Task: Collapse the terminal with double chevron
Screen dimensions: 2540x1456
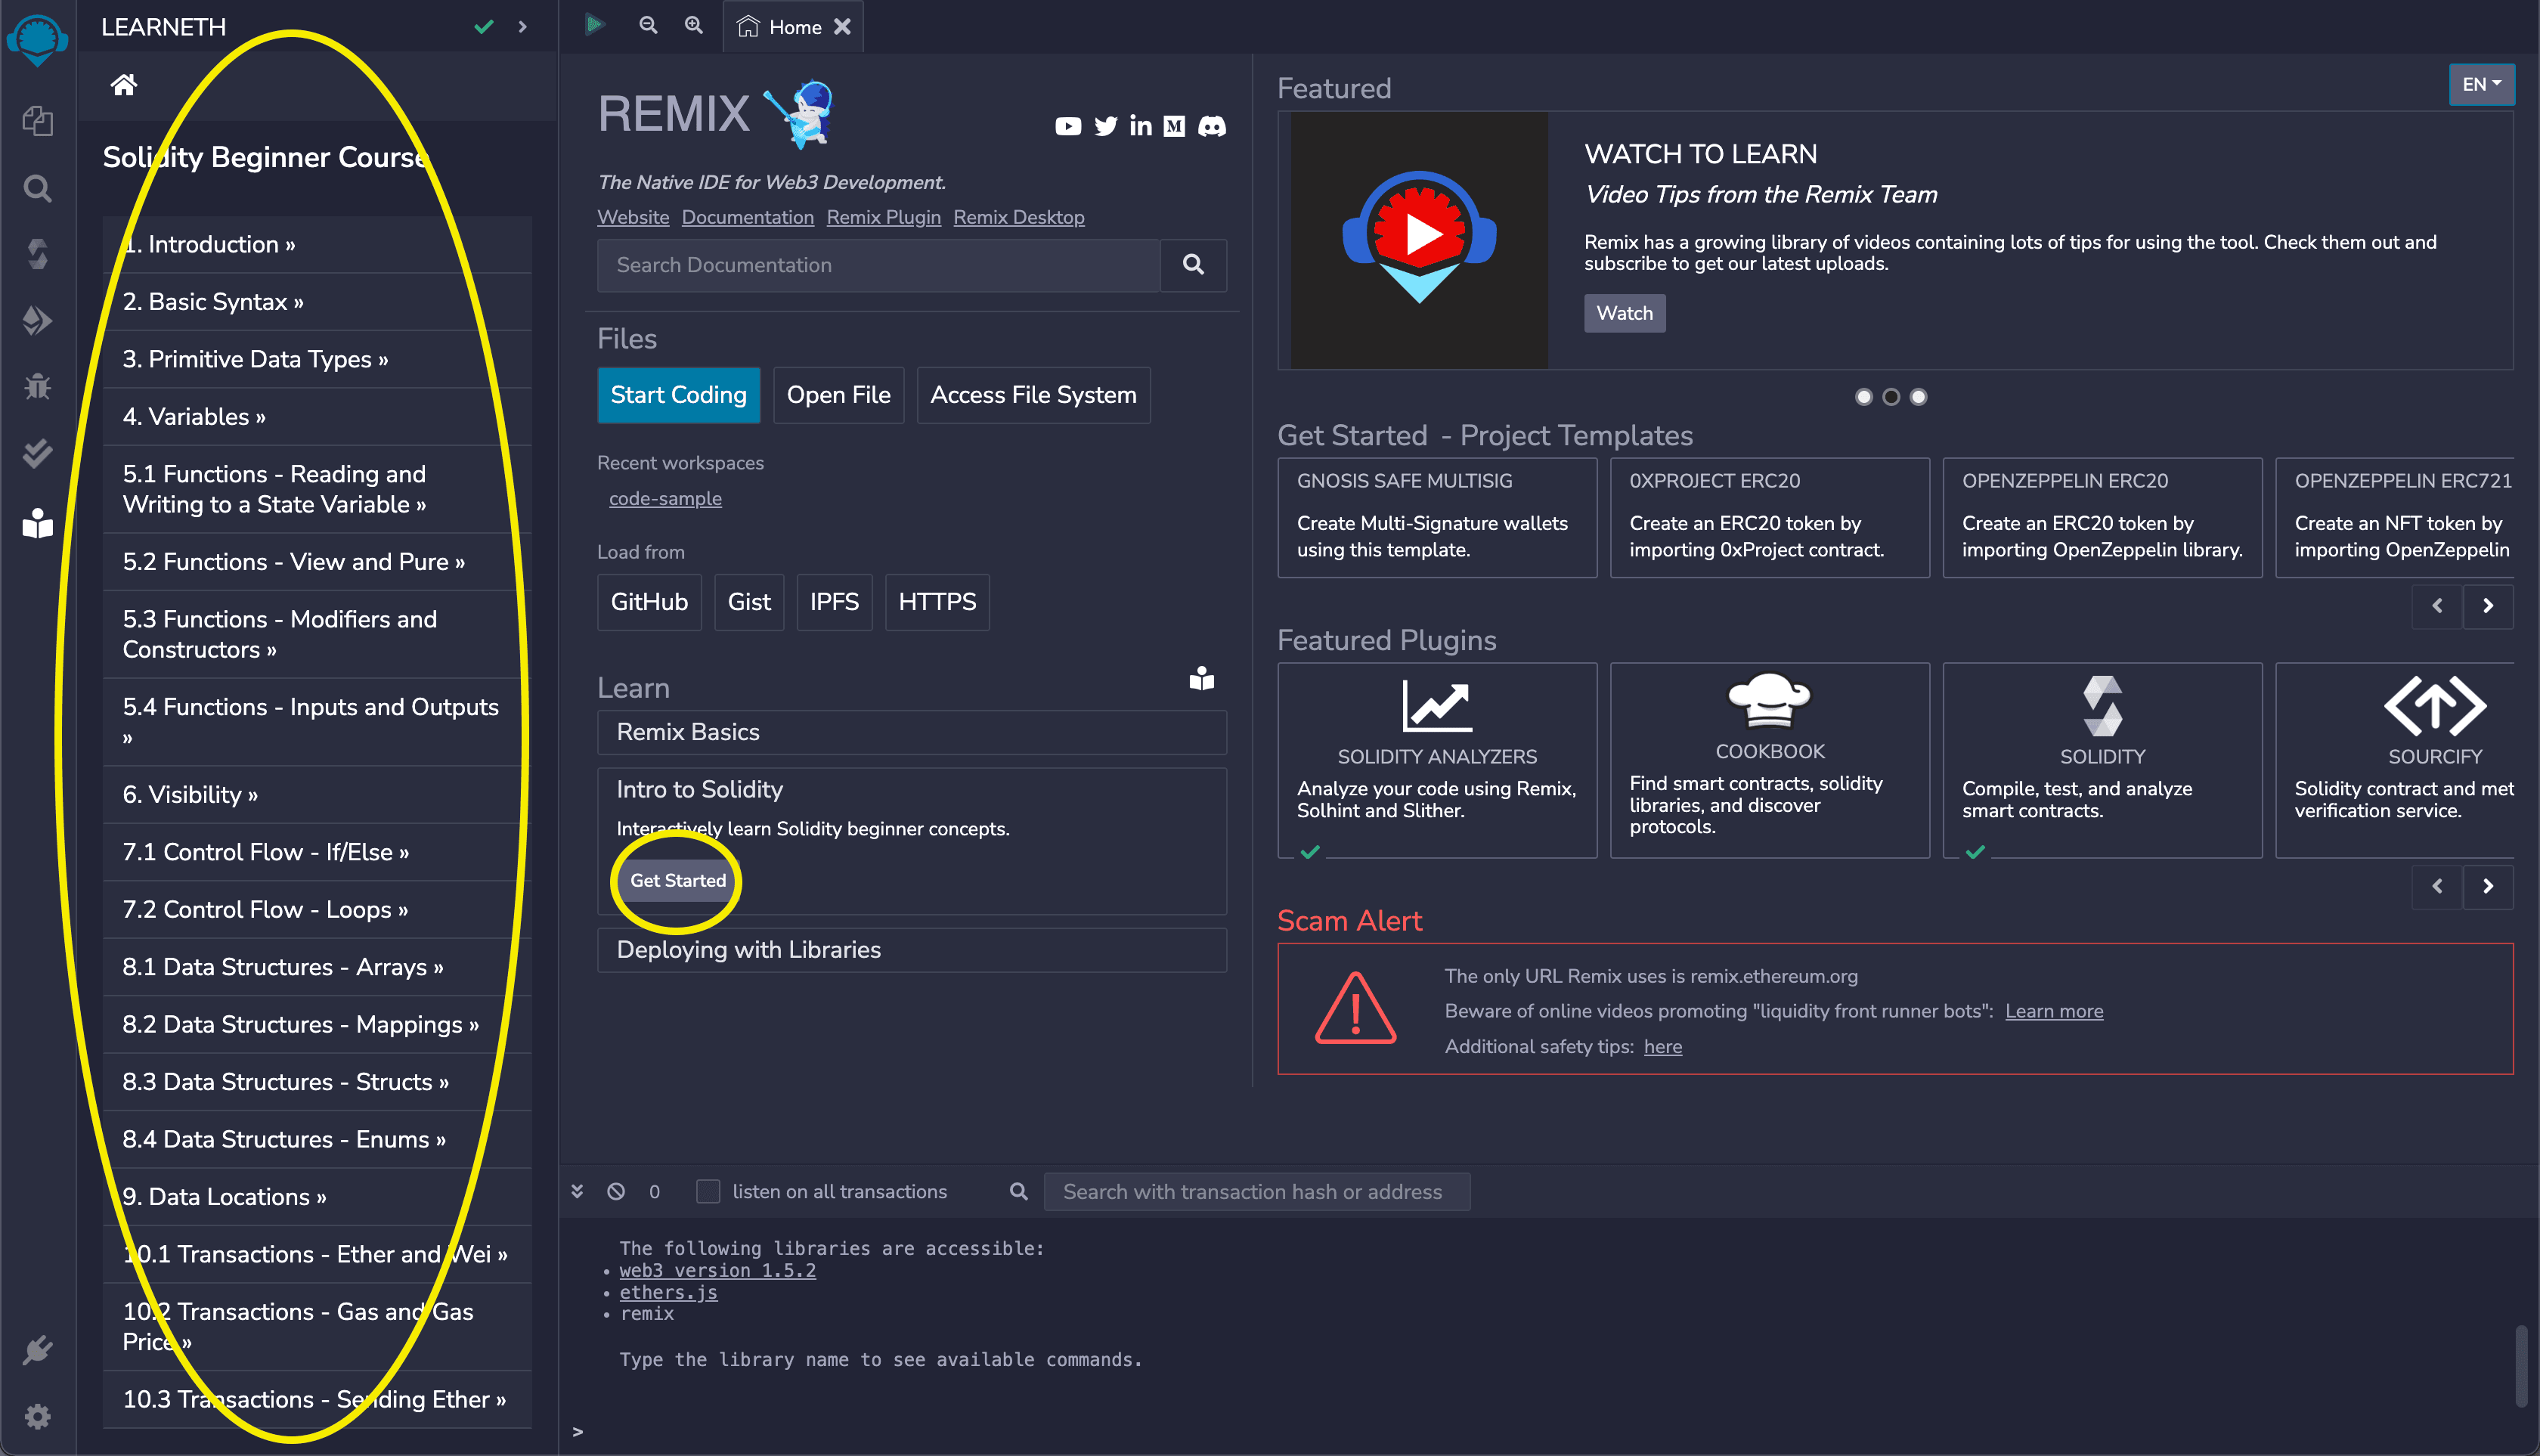Action: [x=577, y=1191]
